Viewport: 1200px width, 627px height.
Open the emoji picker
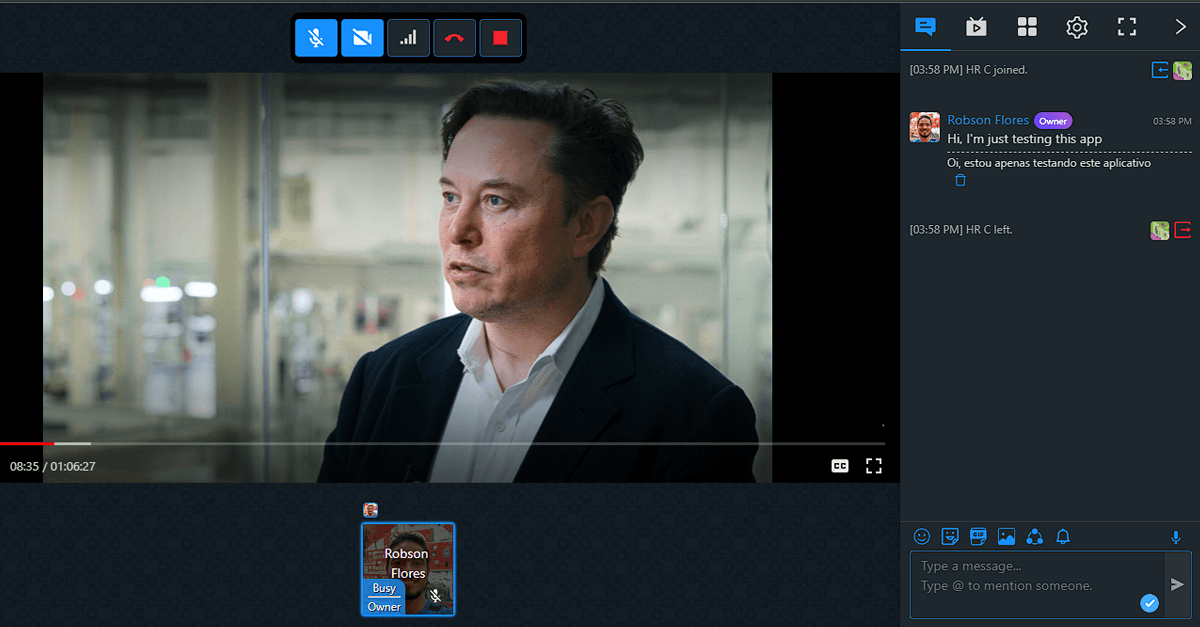click(x=922, y=537)
